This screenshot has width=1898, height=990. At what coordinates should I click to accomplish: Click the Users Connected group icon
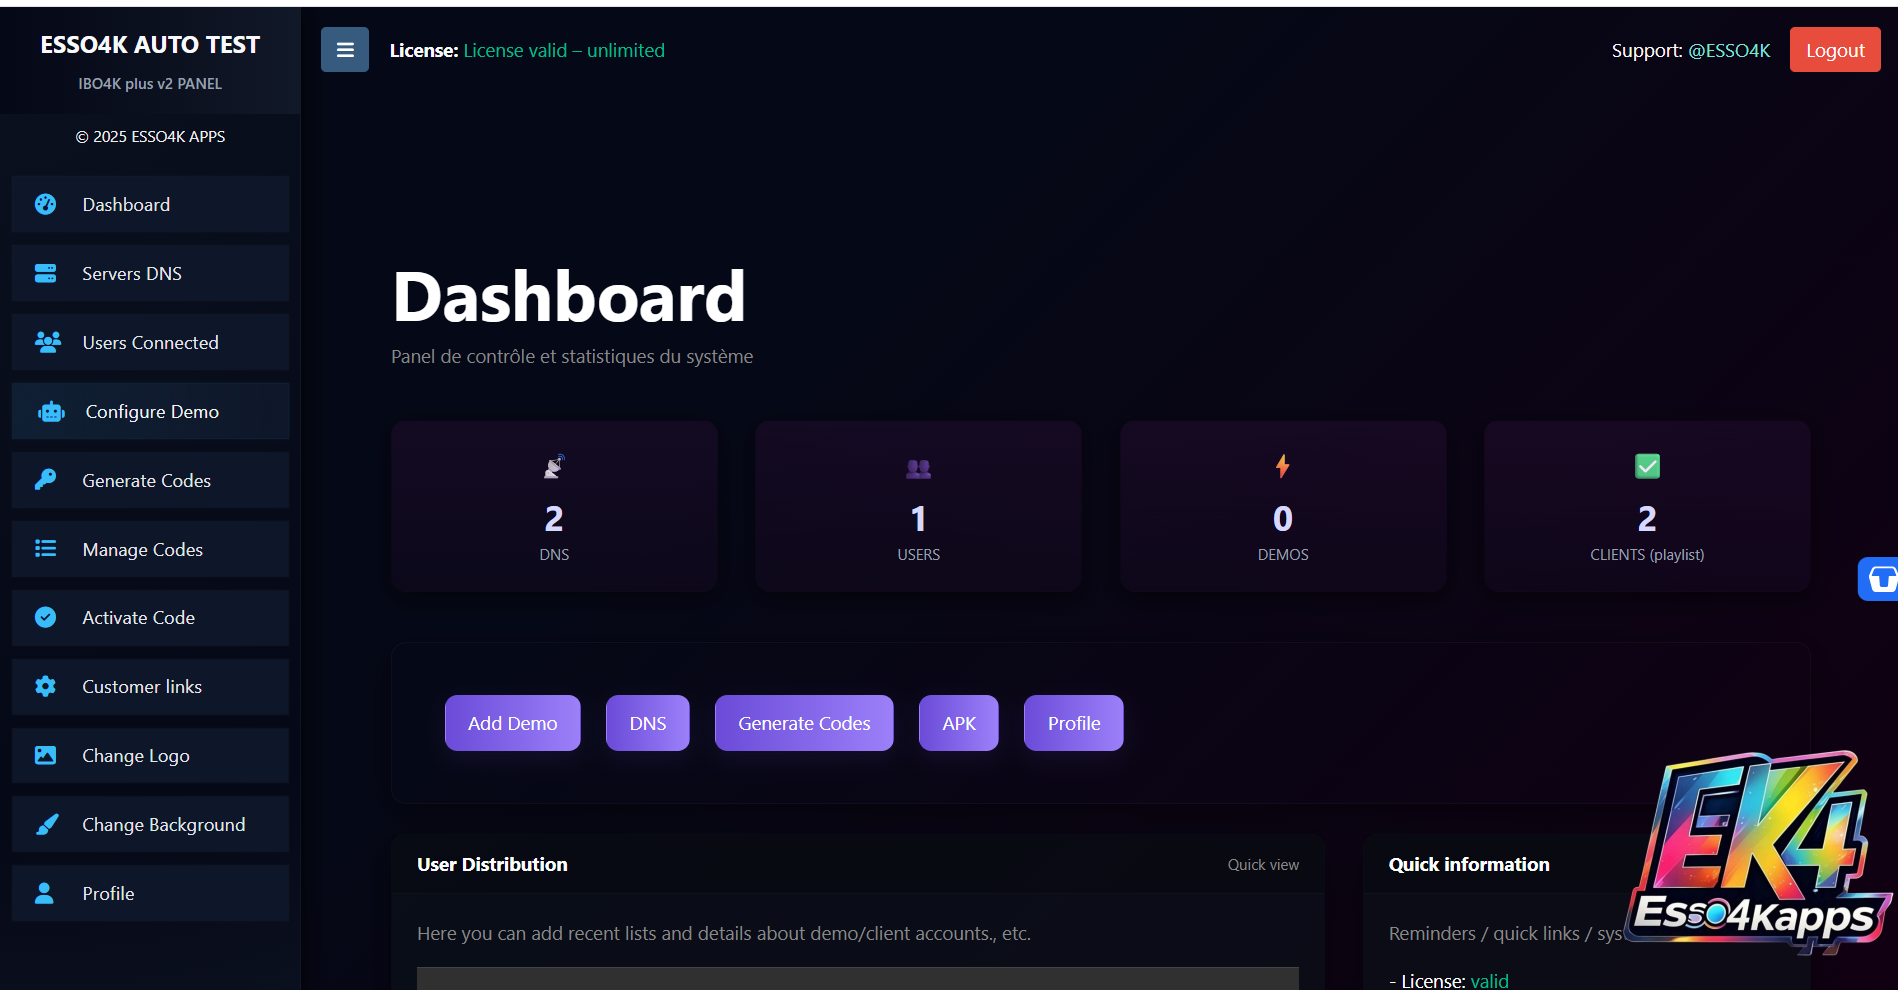coord(47,342)
